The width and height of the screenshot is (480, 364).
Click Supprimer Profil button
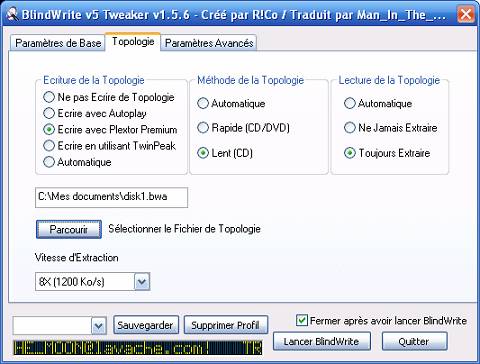pos(226,325)
